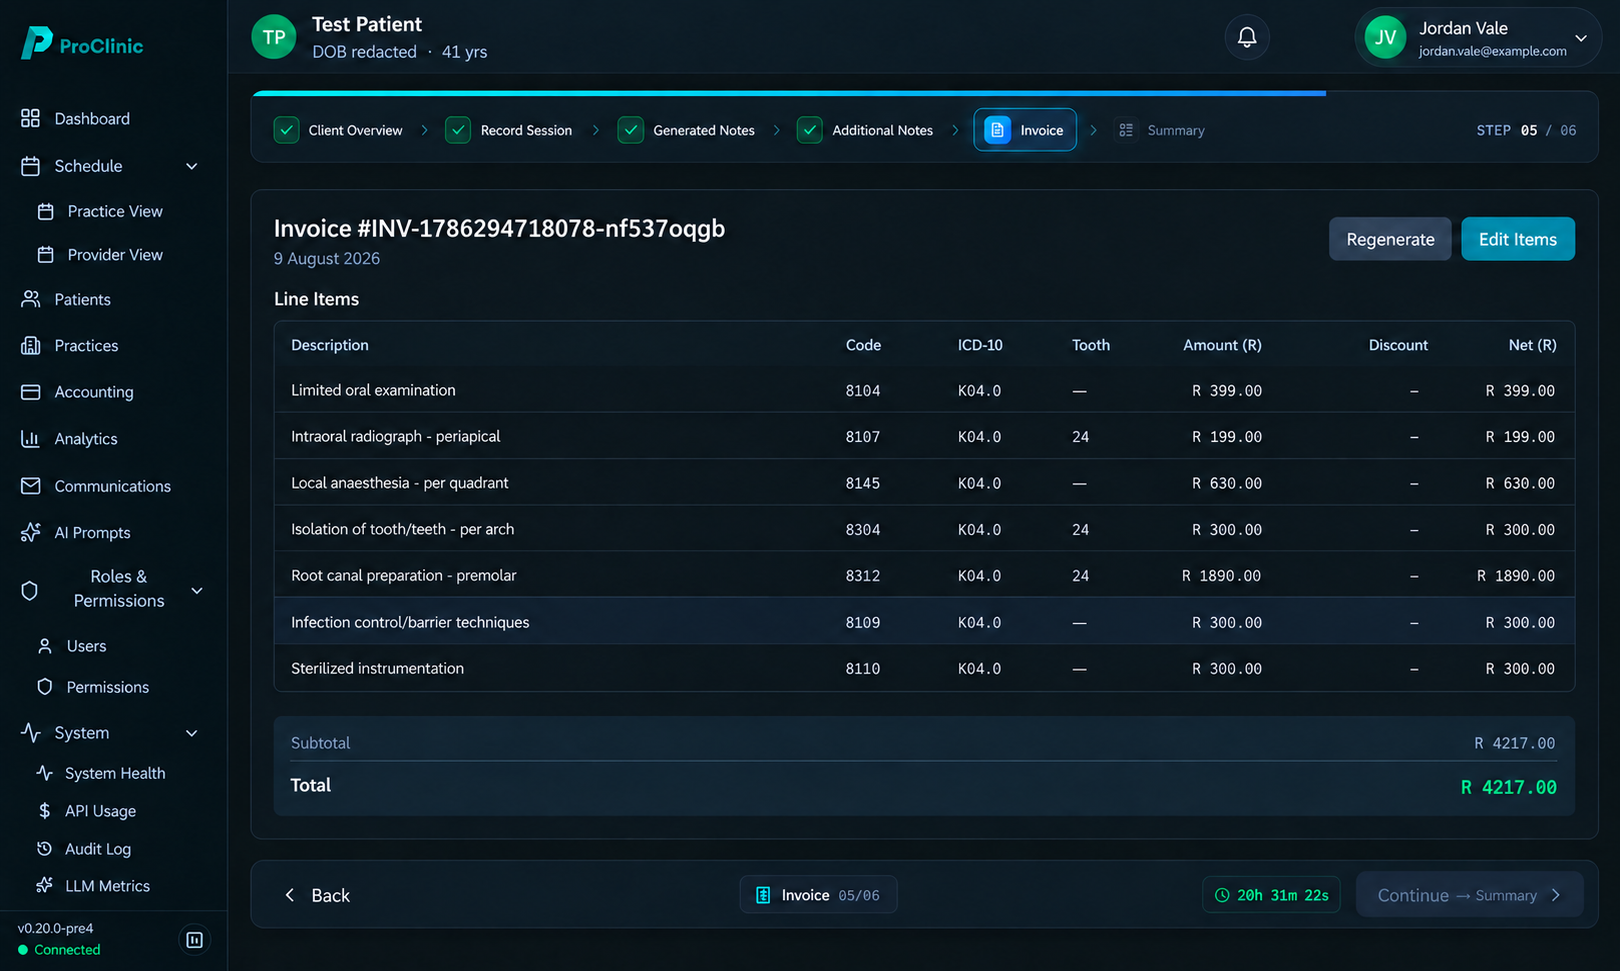The width and height of the screenshot is (1620, 971).
Task: Select the Limited oral examination row
Action: tap(924, 390)
